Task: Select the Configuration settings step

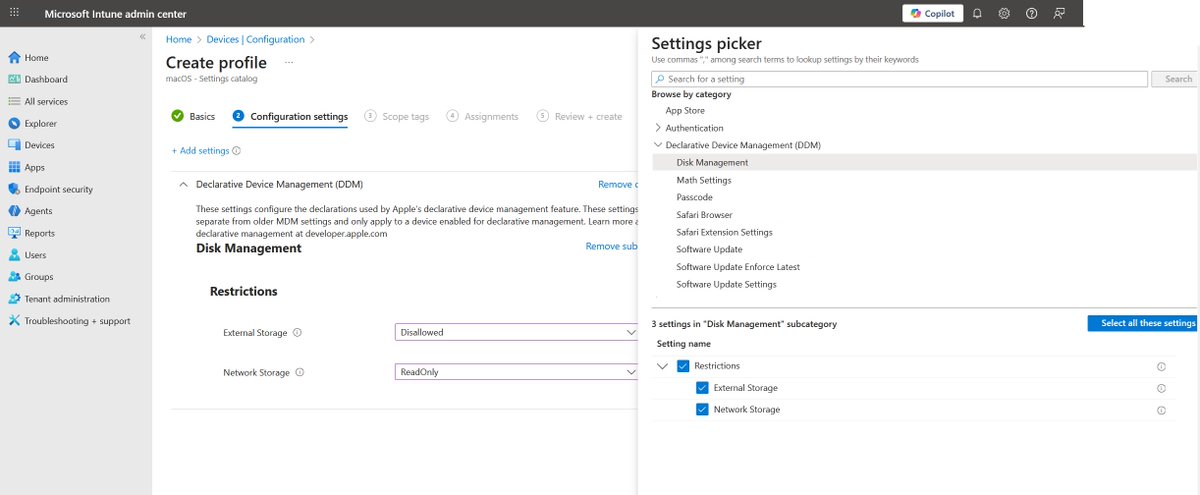Action: 290,117
